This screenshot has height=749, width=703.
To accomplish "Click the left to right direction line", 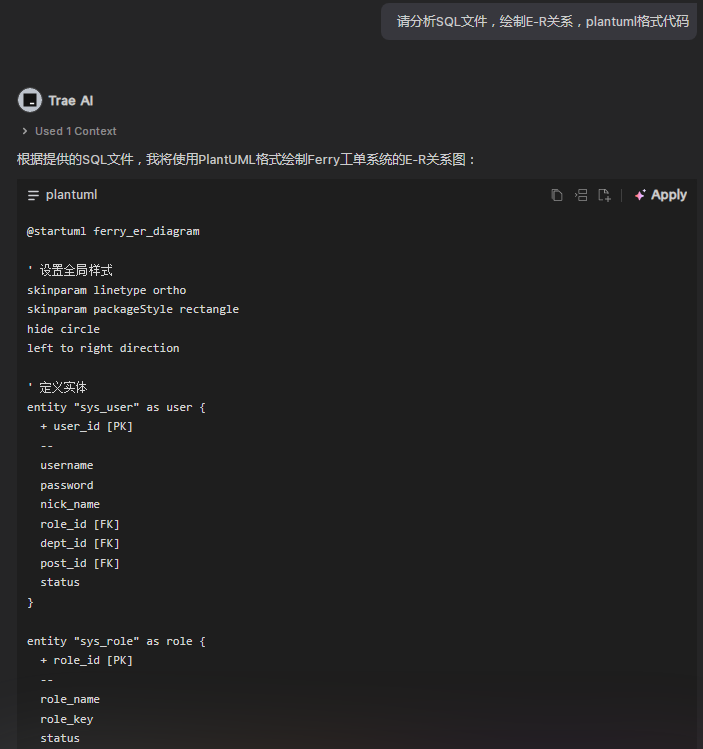I will (x=103, y=348).
